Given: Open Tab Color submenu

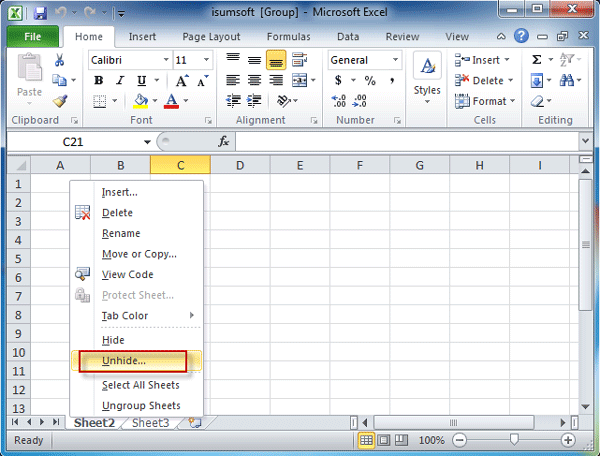Looking at the screenshot, I should [x=136, y=316].
